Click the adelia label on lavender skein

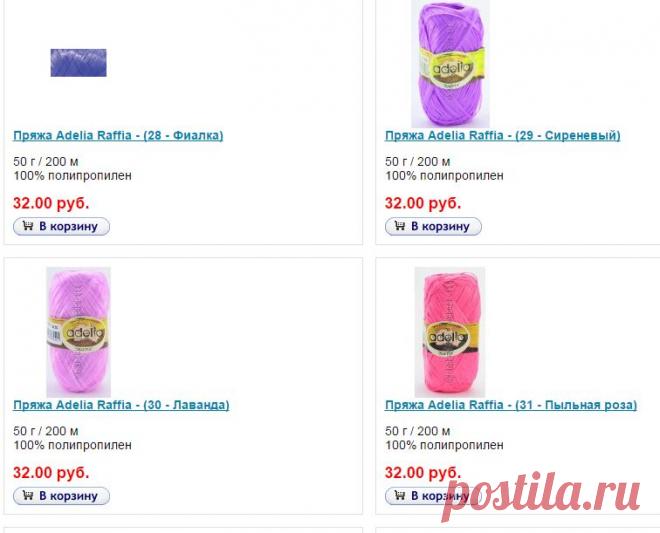(79, 333)
